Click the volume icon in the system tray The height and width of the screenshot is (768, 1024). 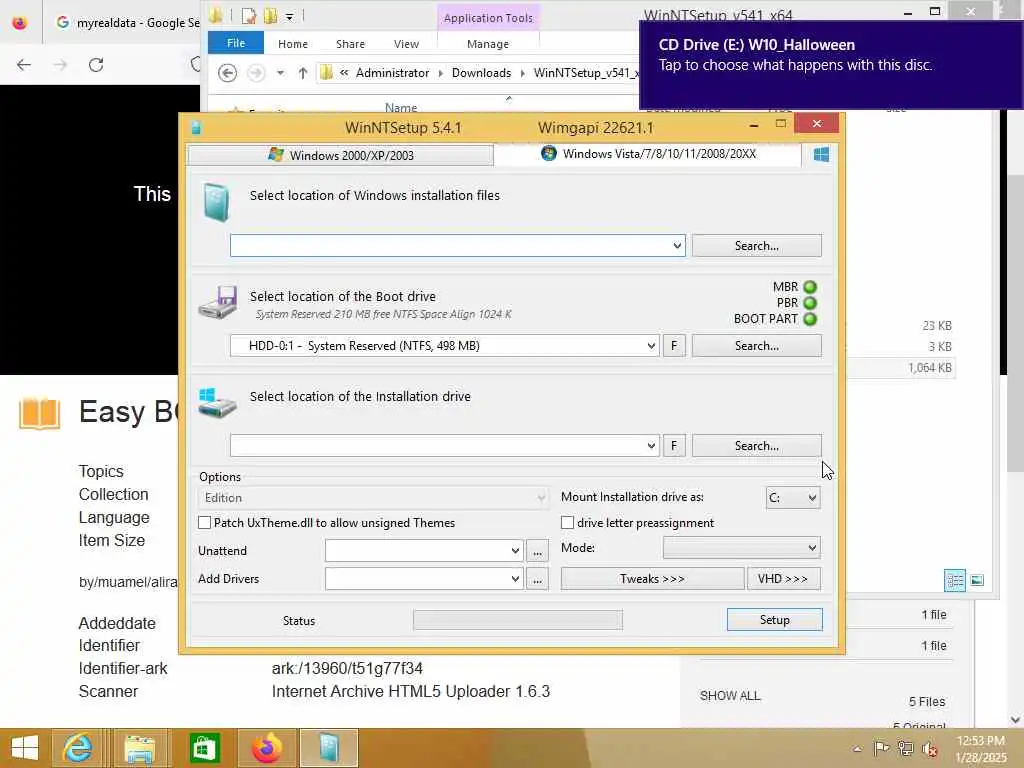pos(929,748)
